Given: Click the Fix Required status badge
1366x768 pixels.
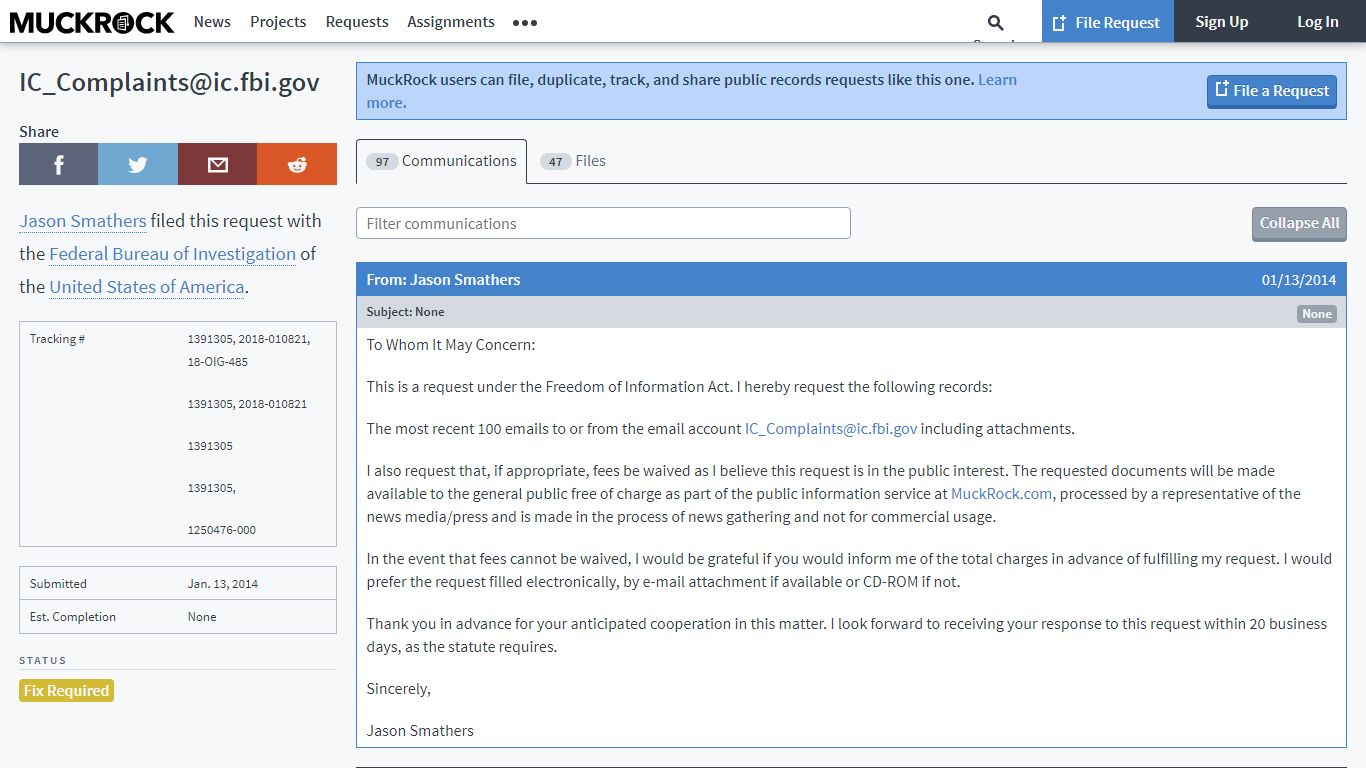Looking at the screenshot, I should (66, 691).
